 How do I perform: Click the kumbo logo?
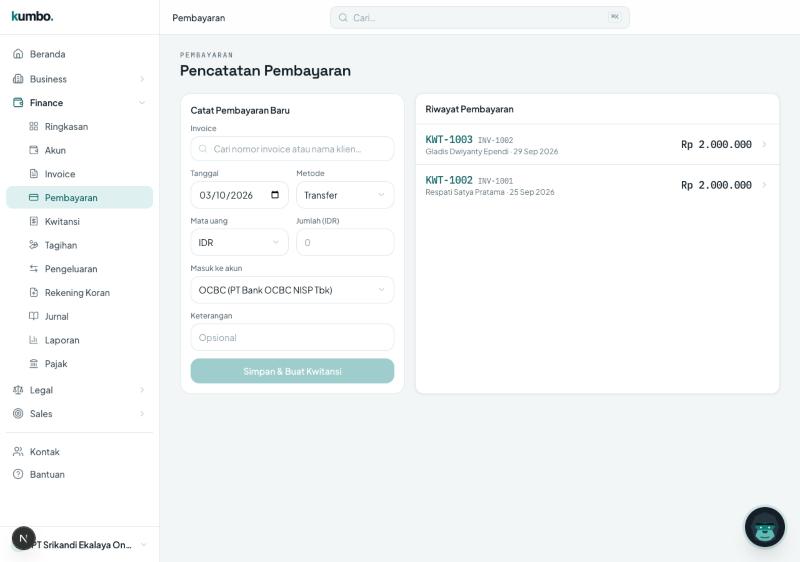tap(32, 16)
